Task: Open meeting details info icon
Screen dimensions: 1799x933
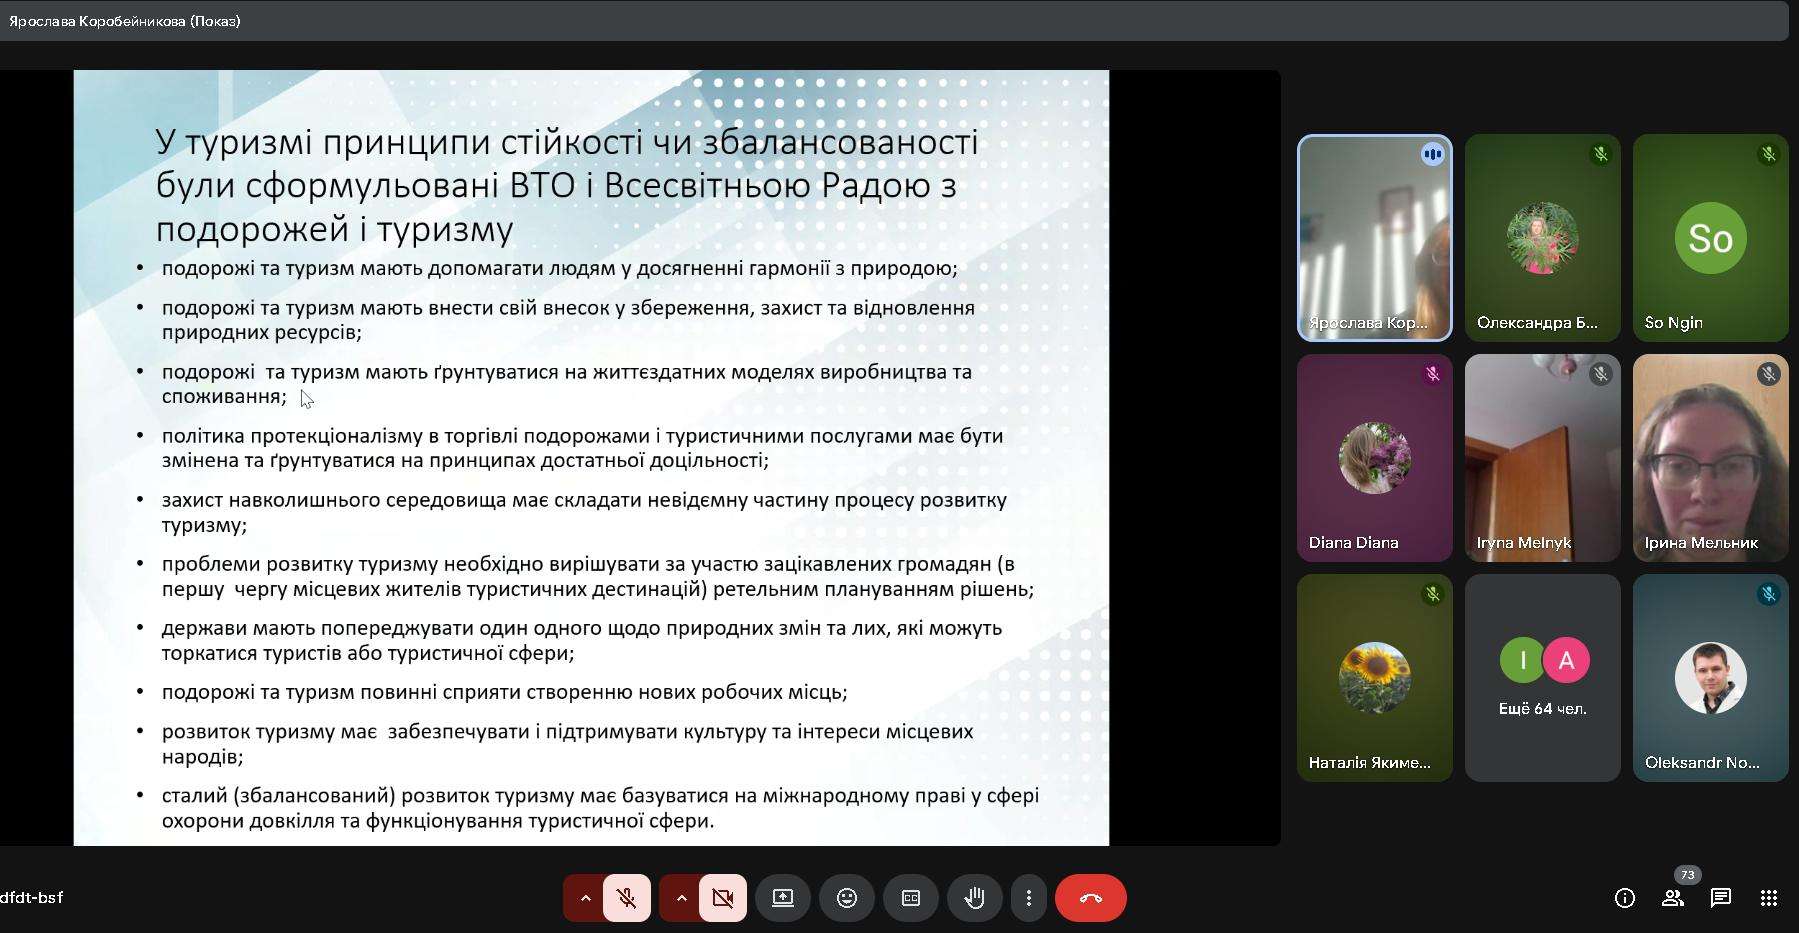Action: [1625, 898]
